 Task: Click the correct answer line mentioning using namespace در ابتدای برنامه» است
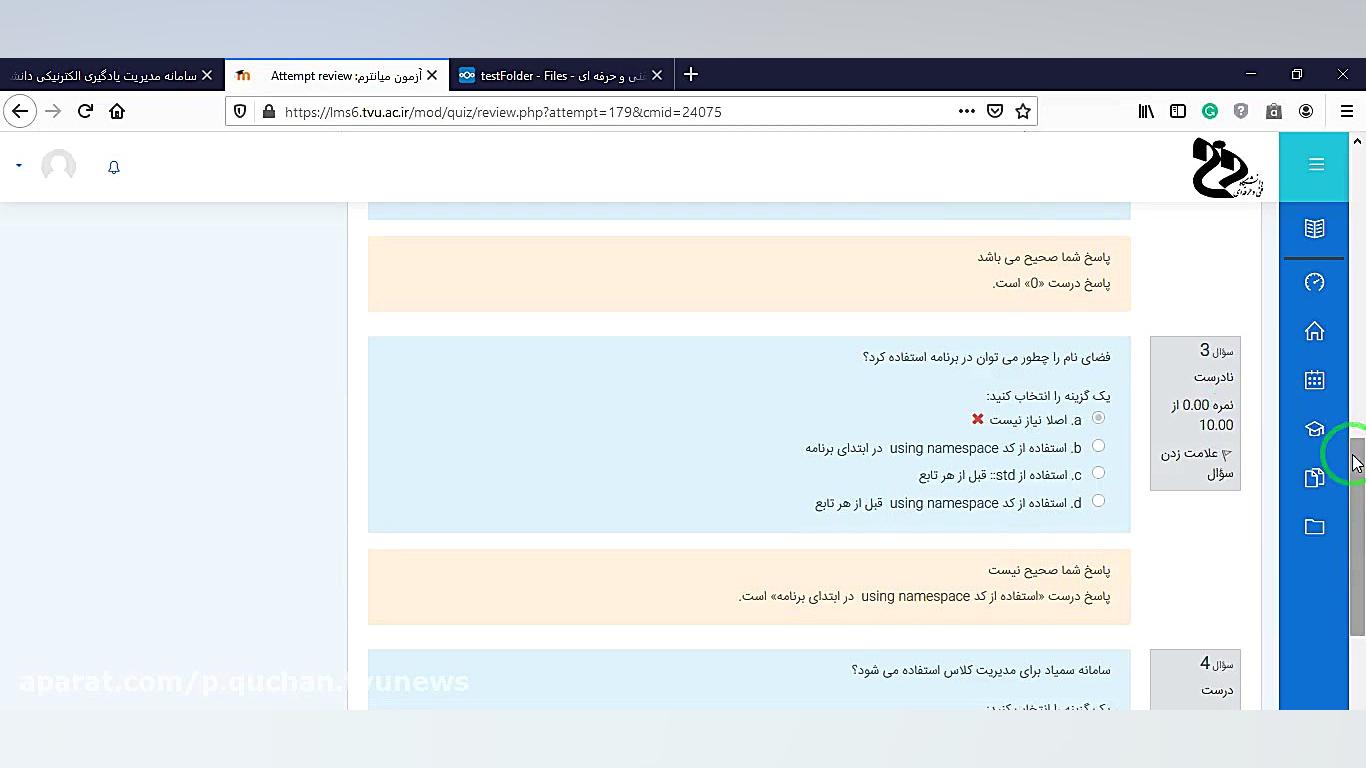924,596
